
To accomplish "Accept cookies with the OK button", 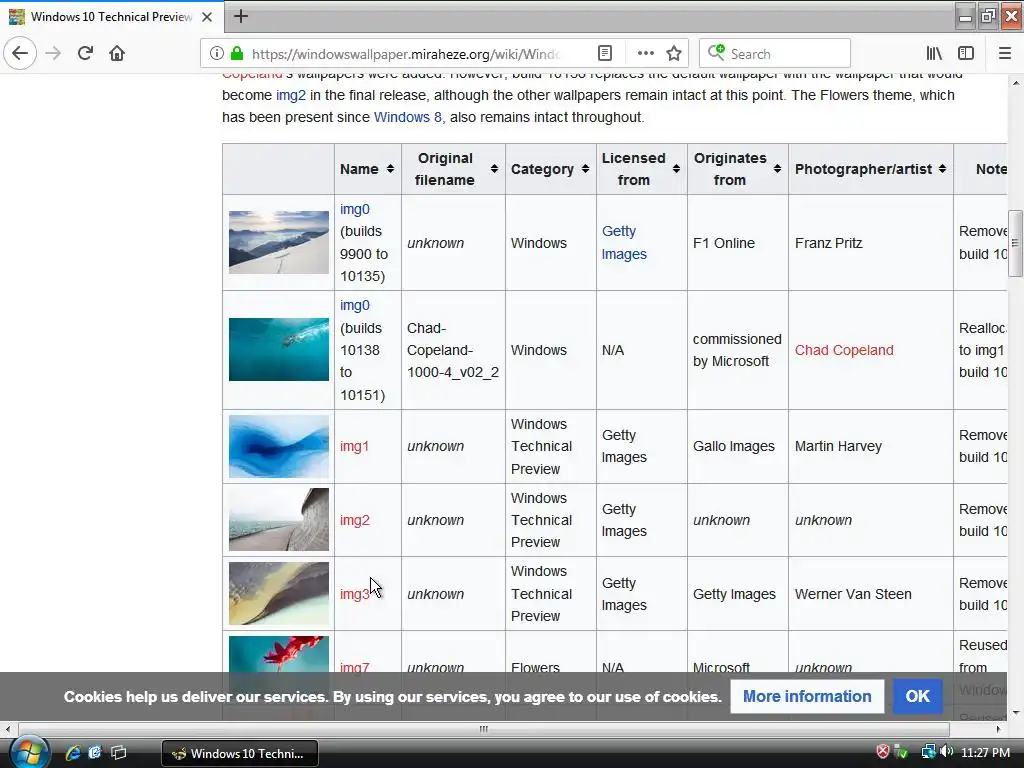I will coord(917,696).
